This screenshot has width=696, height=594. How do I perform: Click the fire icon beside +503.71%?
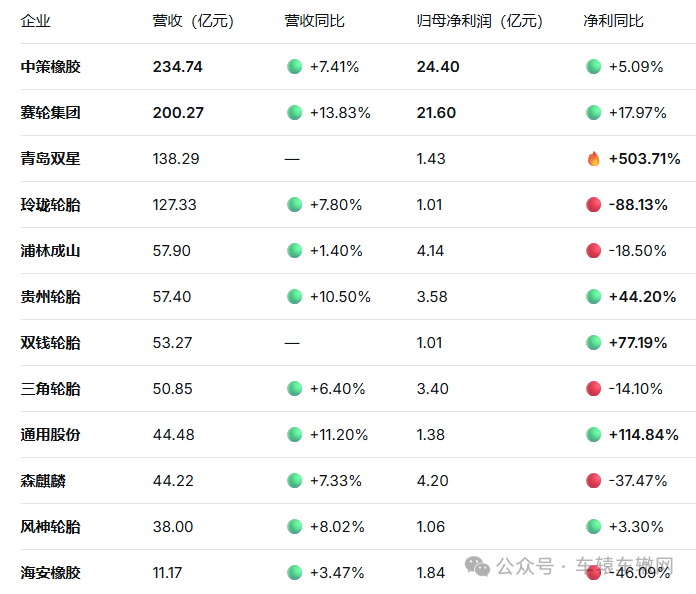click(x=593, y=158)
